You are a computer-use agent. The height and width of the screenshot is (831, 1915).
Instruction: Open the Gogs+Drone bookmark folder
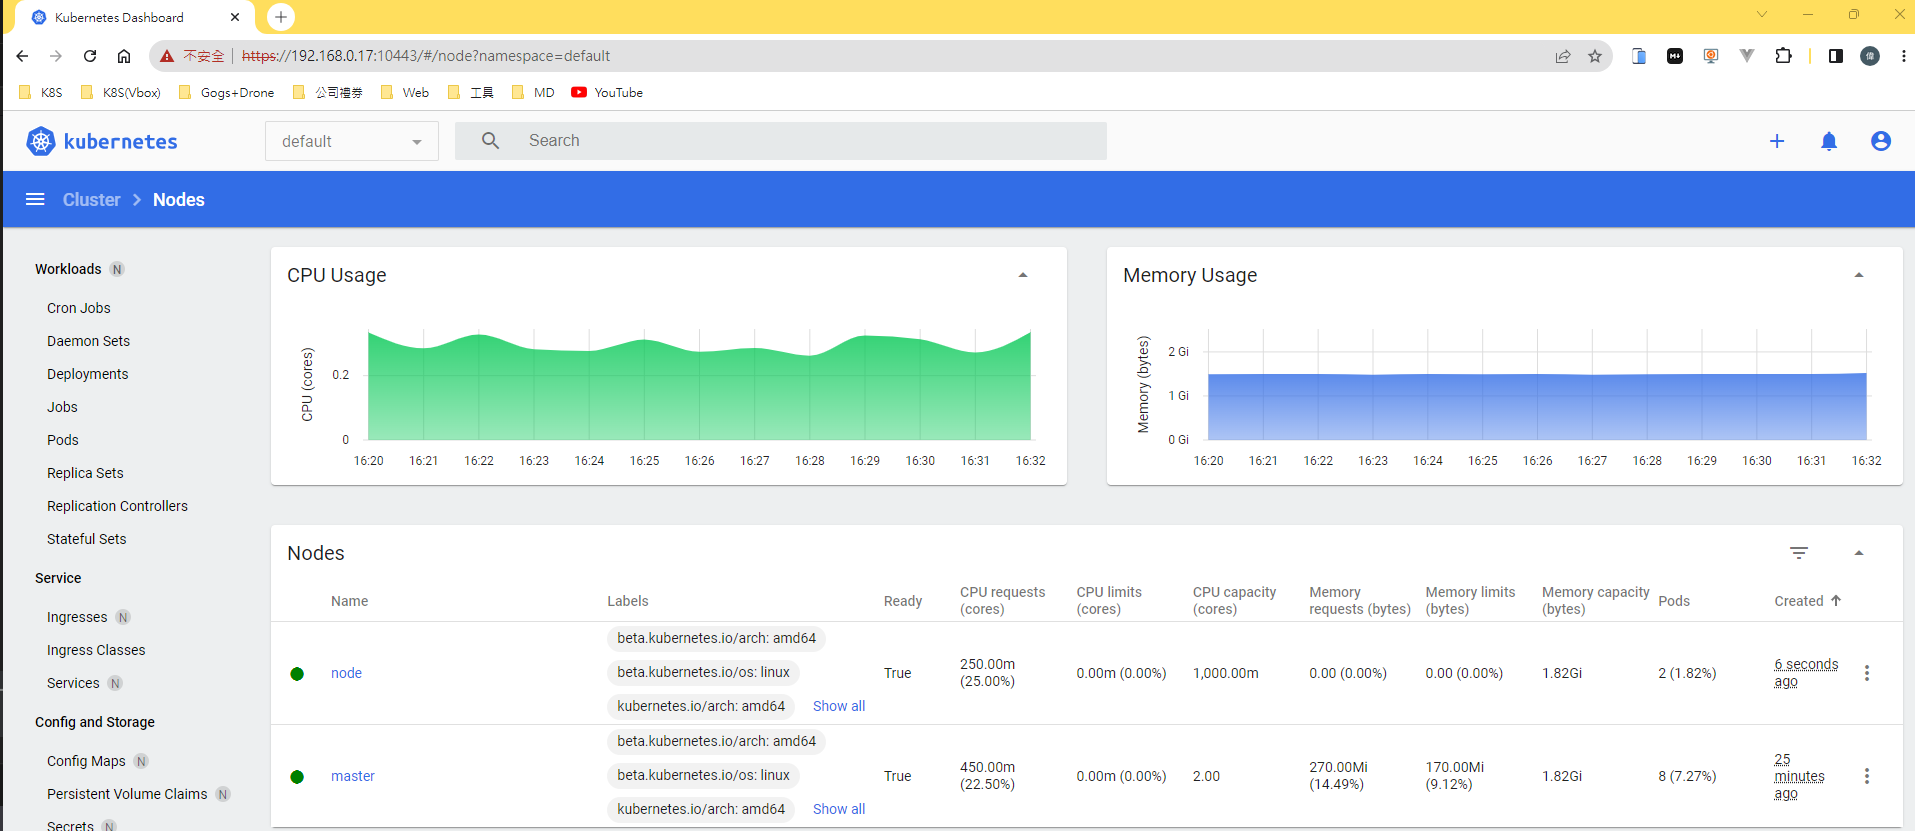(226, 92)
